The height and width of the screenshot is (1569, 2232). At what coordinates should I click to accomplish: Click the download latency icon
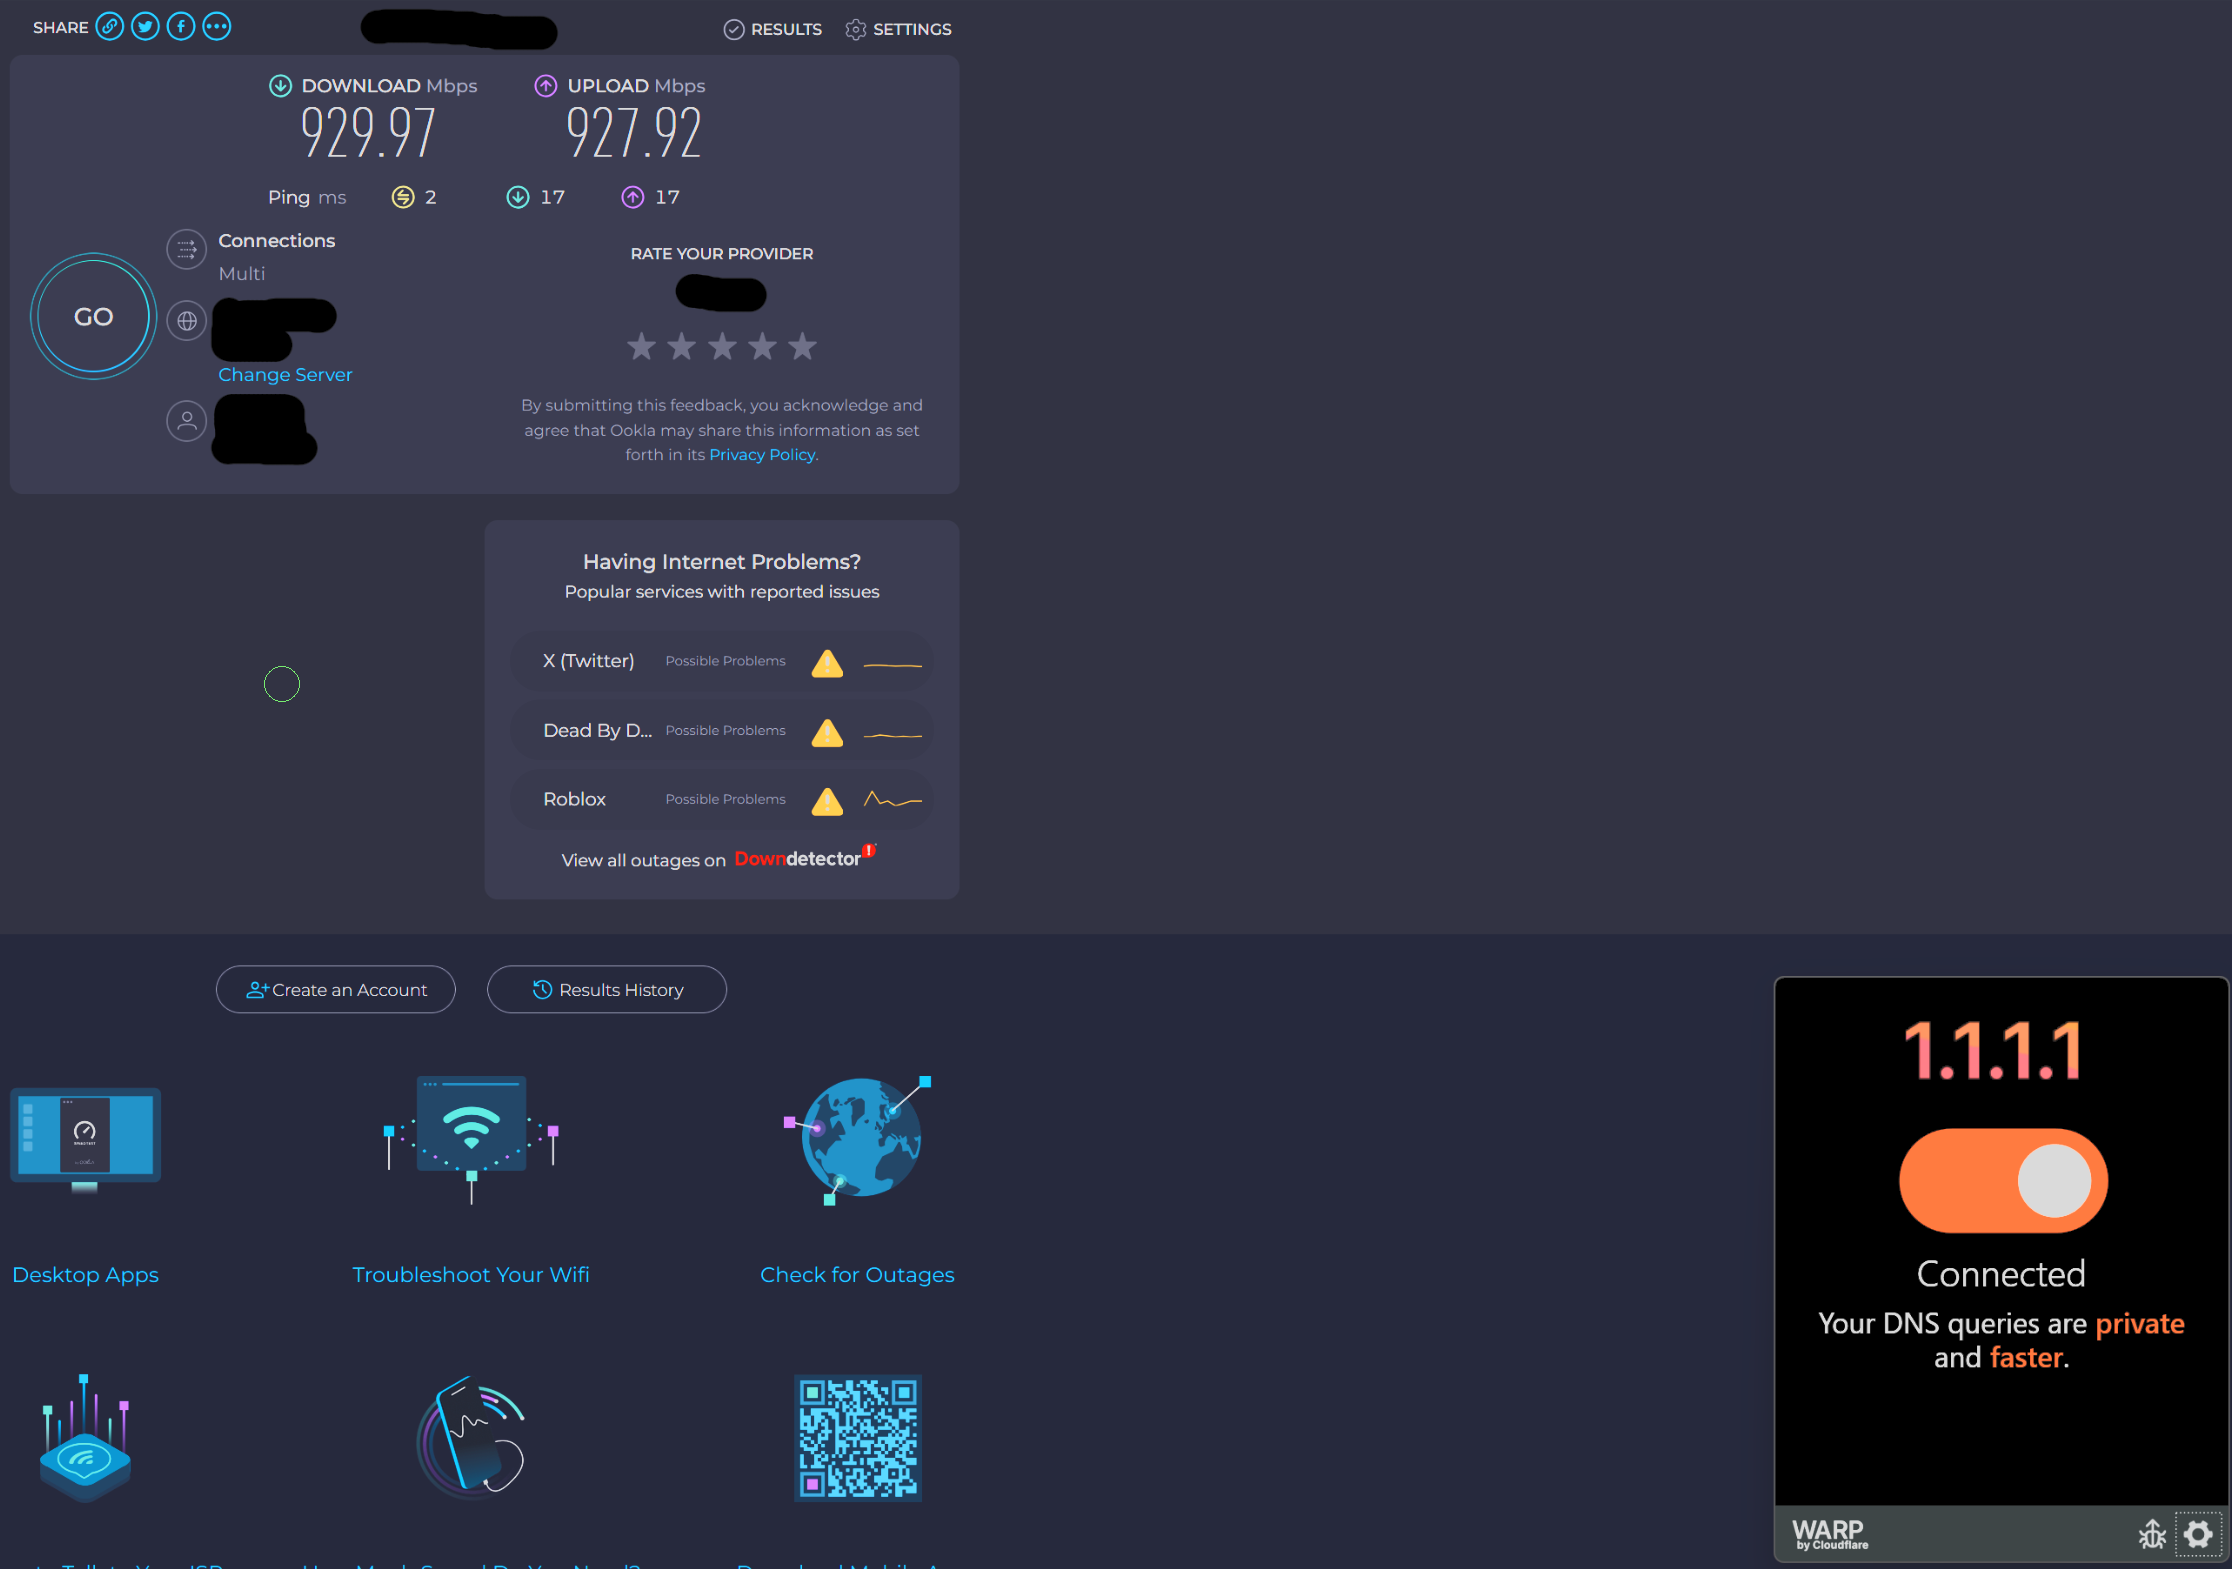tap(517, 197)
